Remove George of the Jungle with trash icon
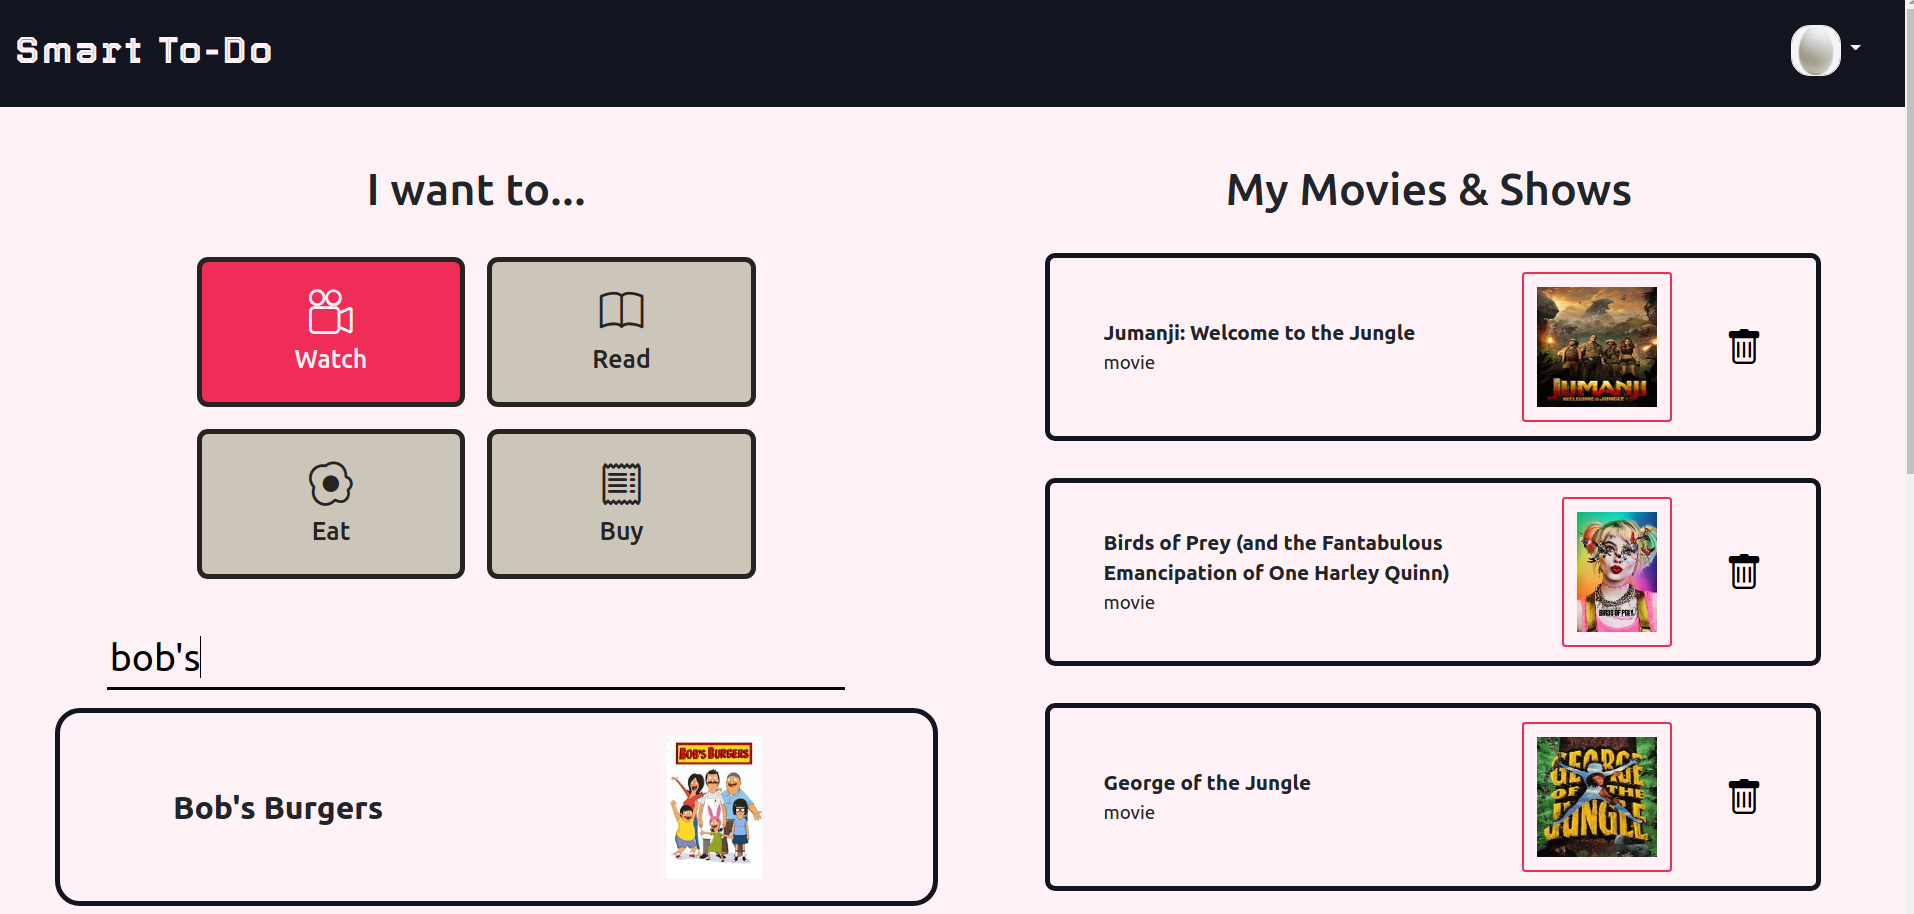This screenshot has height=914, width=1914. click(1744, 797)
